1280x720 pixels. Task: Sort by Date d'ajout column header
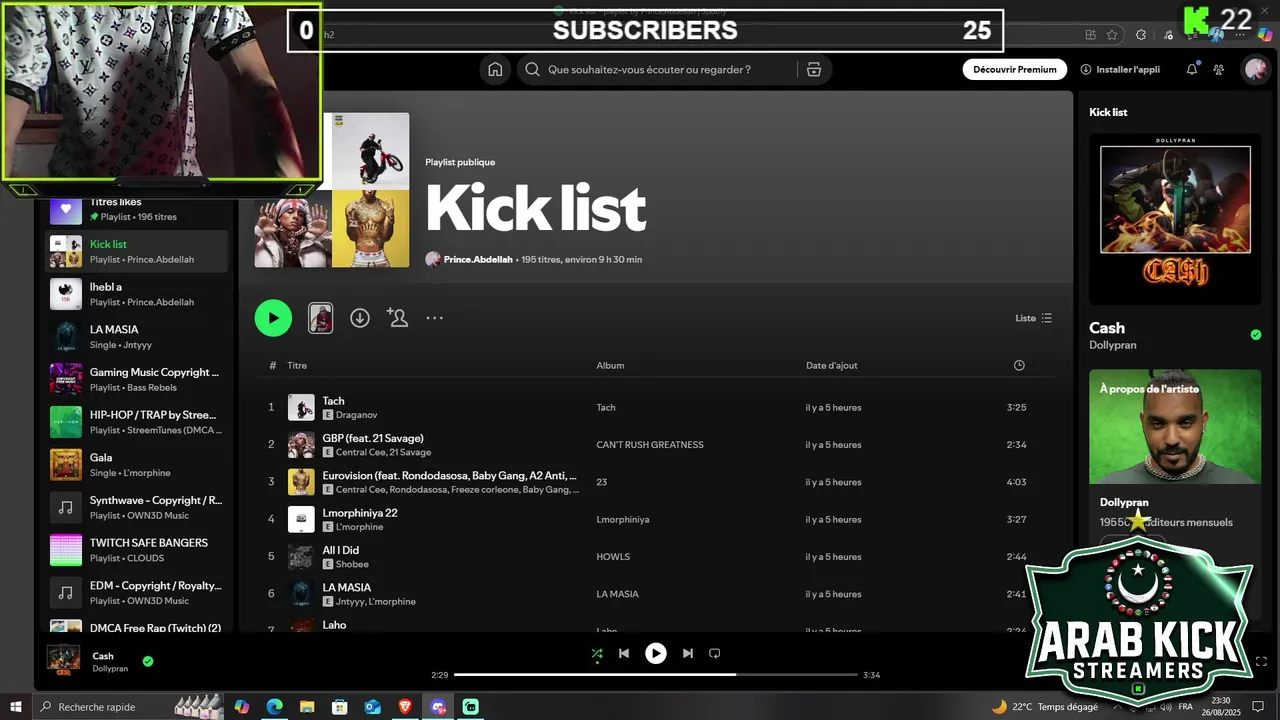(831, 365)
